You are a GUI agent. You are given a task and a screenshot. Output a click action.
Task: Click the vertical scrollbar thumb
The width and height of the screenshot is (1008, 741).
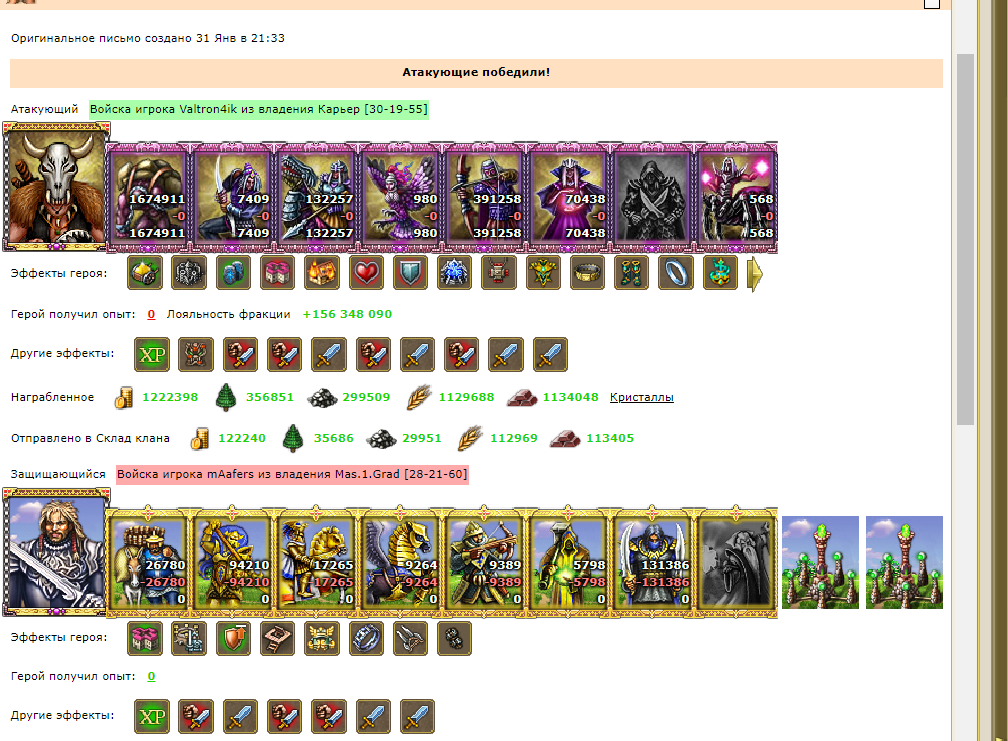tap(965, 239)
